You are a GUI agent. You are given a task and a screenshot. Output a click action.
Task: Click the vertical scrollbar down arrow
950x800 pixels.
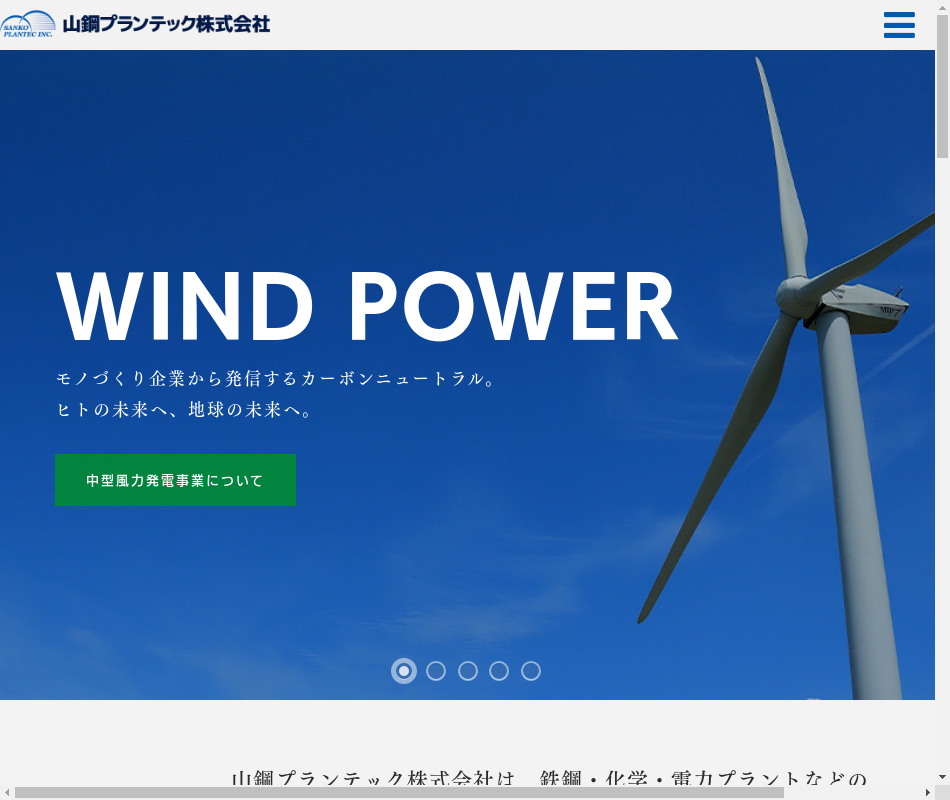(x=942, y=777)
